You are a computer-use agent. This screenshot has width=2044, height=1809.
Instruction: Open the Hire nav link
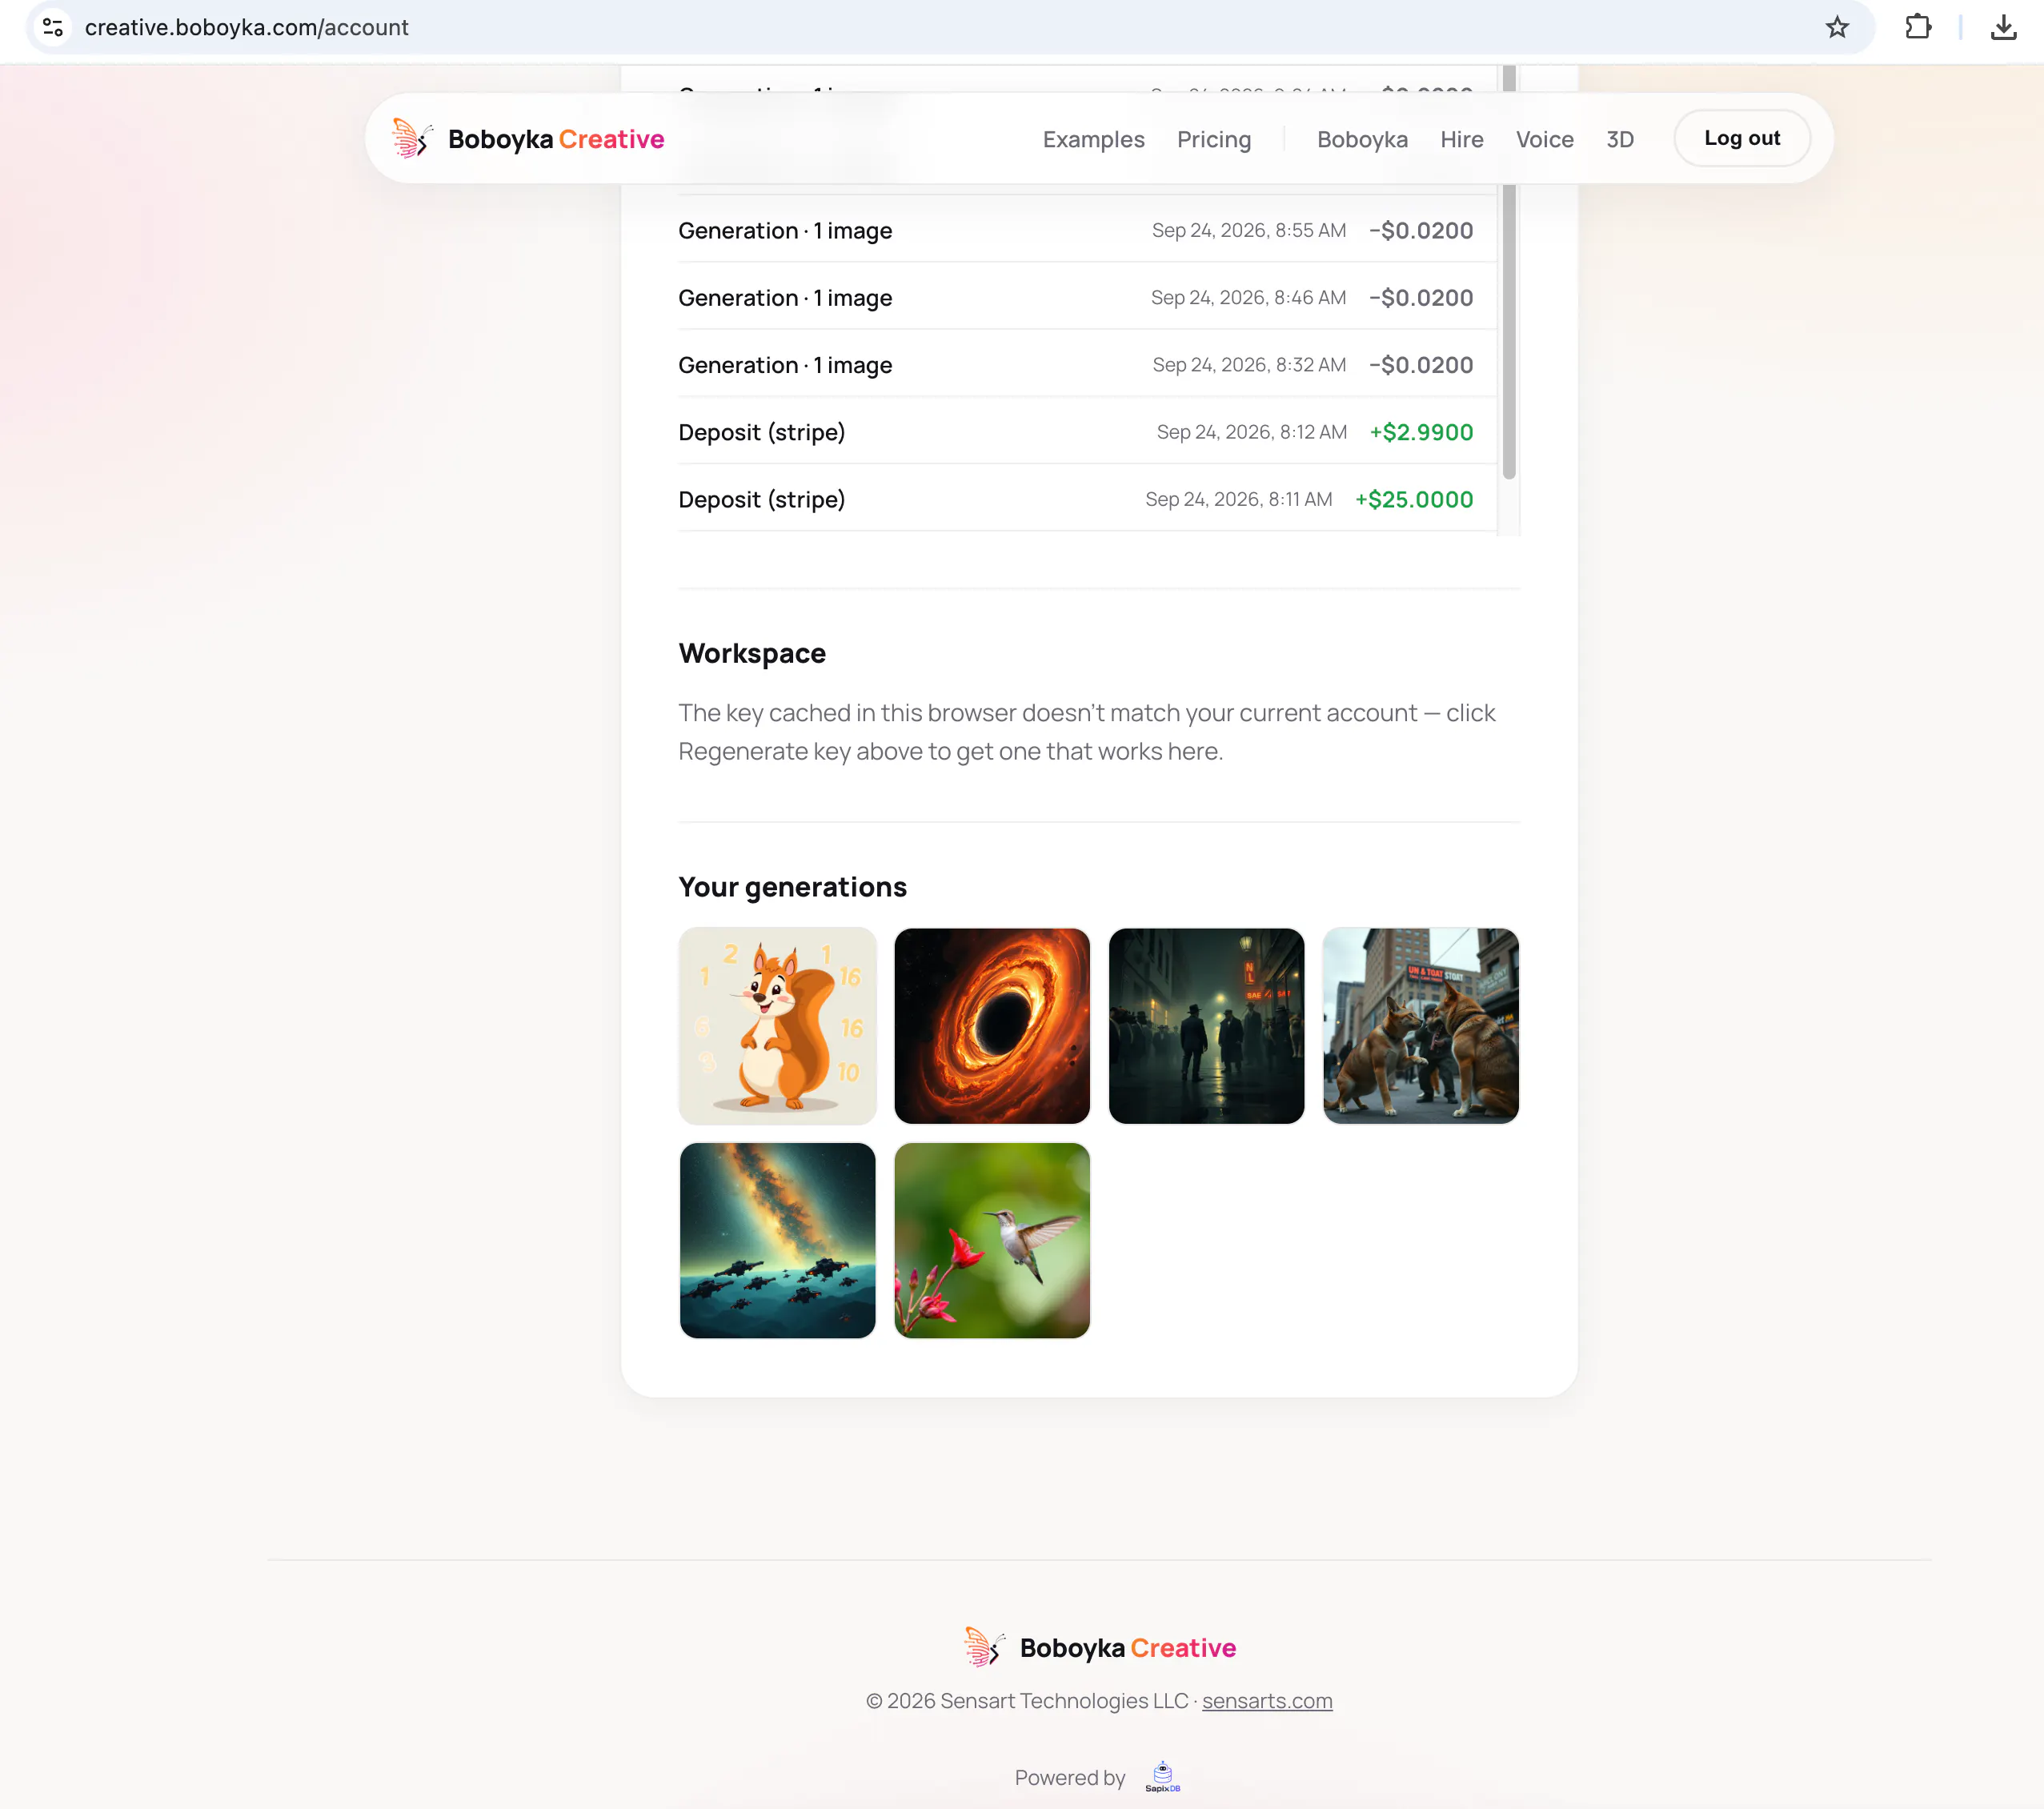1461,139
